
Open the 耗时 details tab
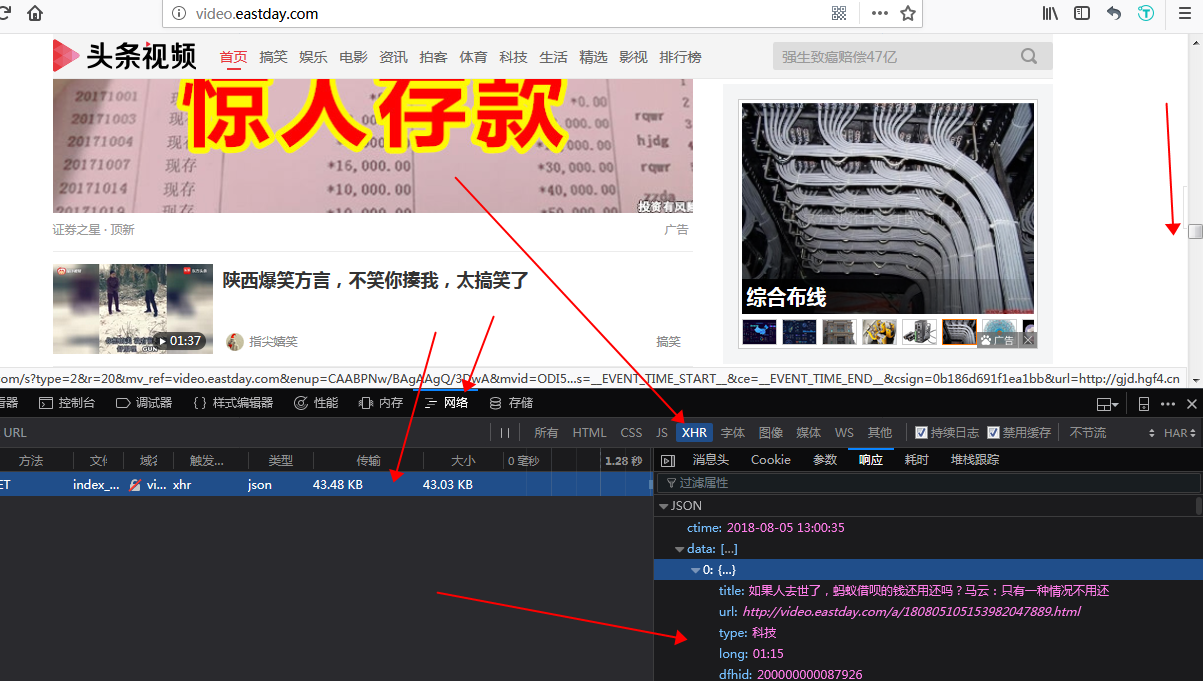click(x=916, y=460)
